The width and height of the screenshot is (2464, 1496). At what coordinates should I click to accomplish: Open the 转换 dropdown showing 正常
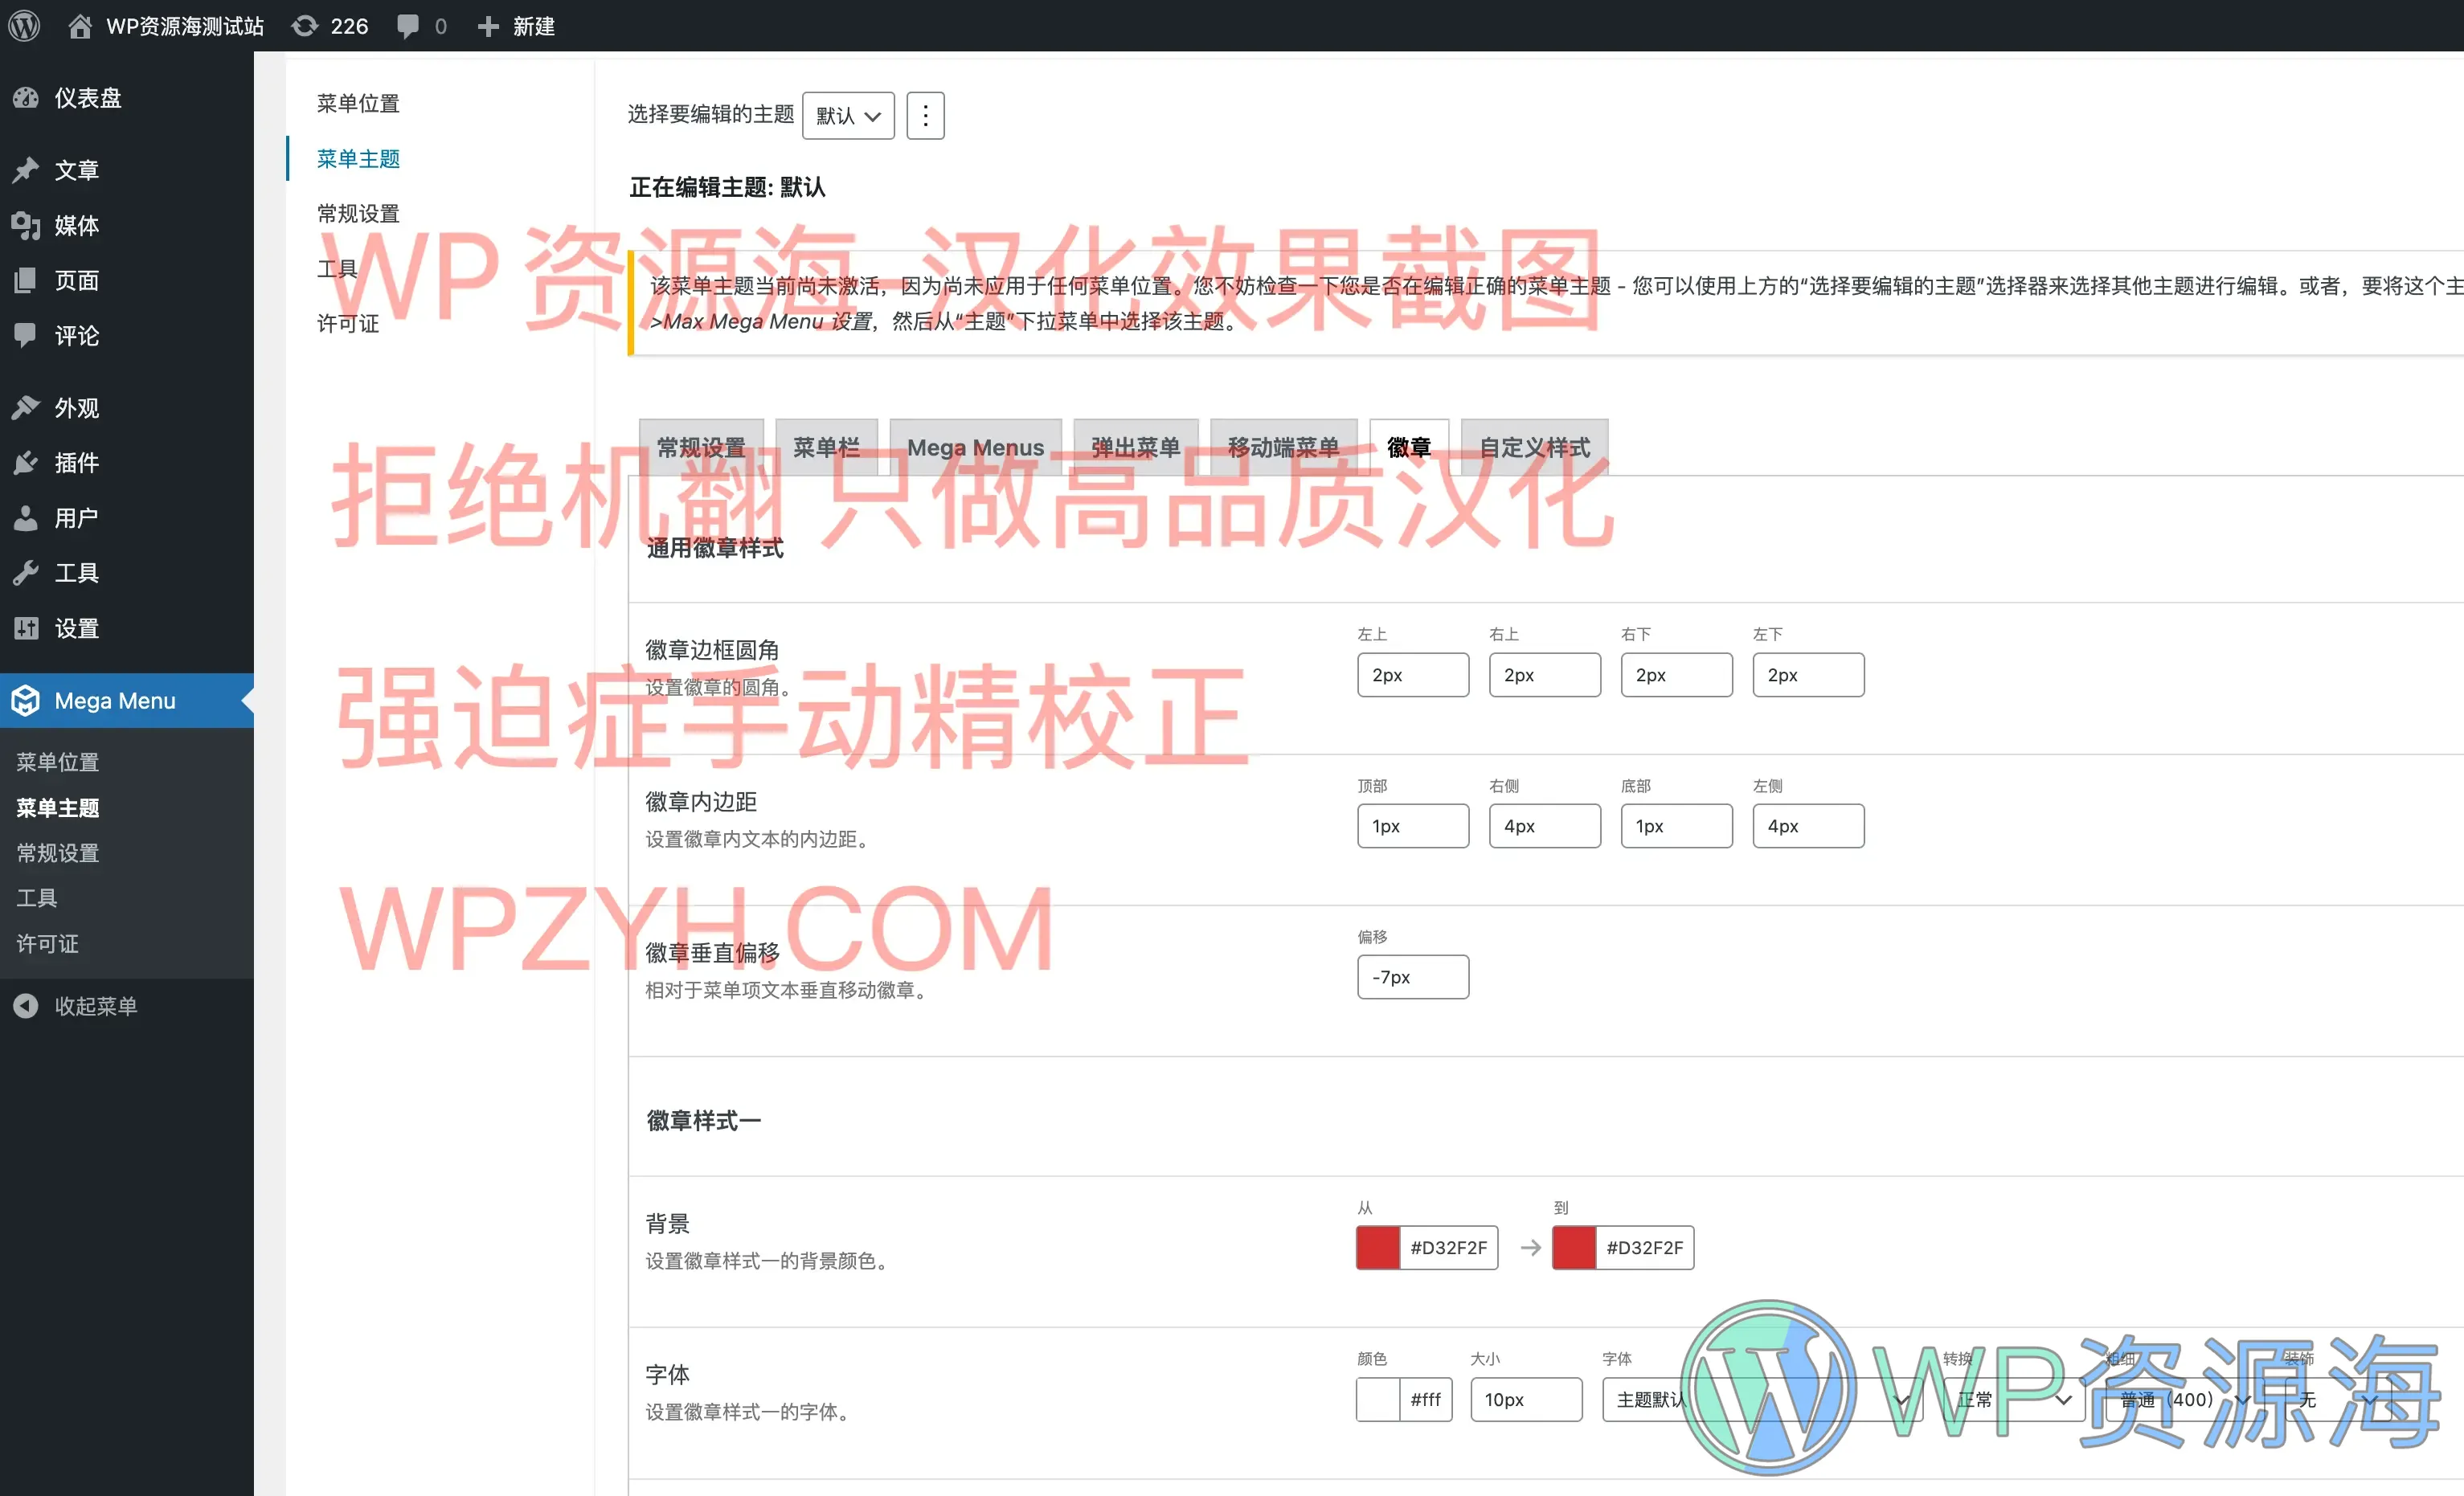point(2013,1400)
